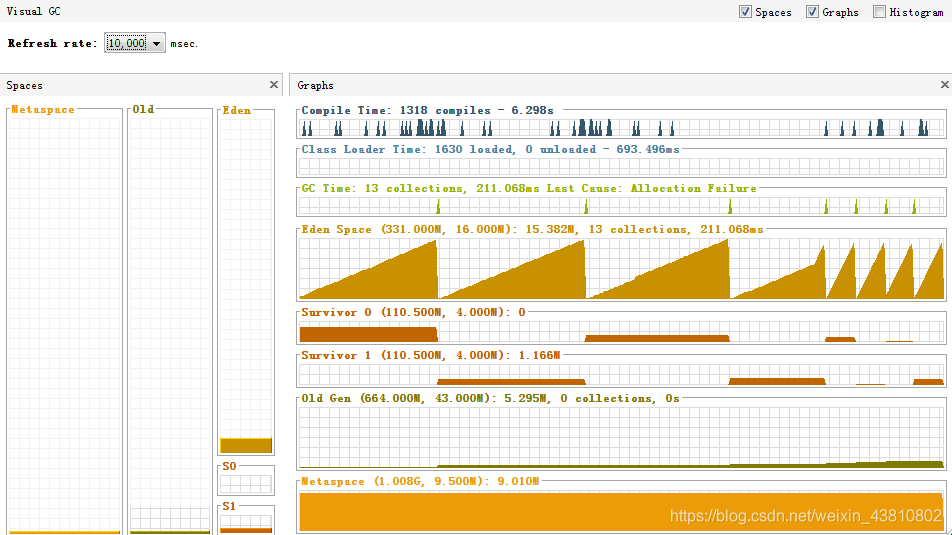This screenshot has width=952, height=535.
Task: Click the refresh rate value field 10,000
Action: (126, 43)
